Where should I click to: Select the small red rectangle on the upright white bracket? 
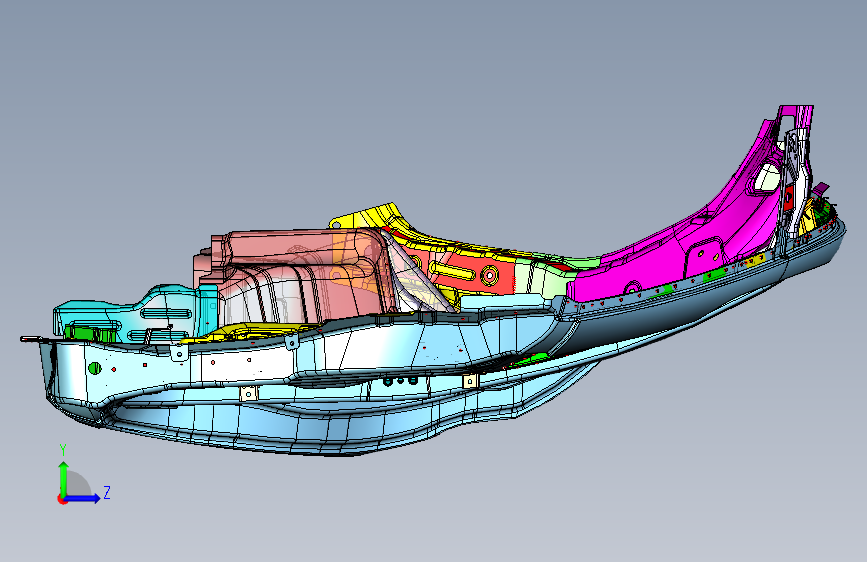click(789, 197)
